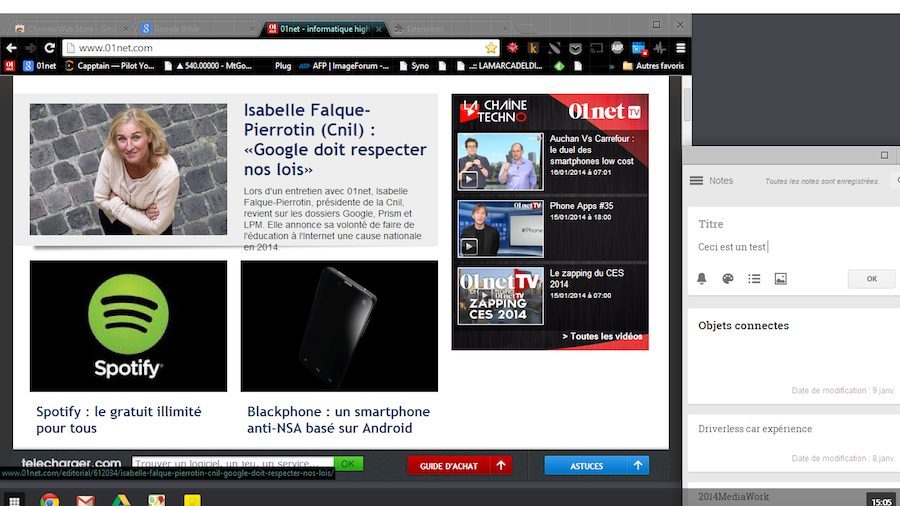The height and width of the screenshot is (506, 900).
Task: Bookmark page with the star icon
Action: (x=491, y=48)
